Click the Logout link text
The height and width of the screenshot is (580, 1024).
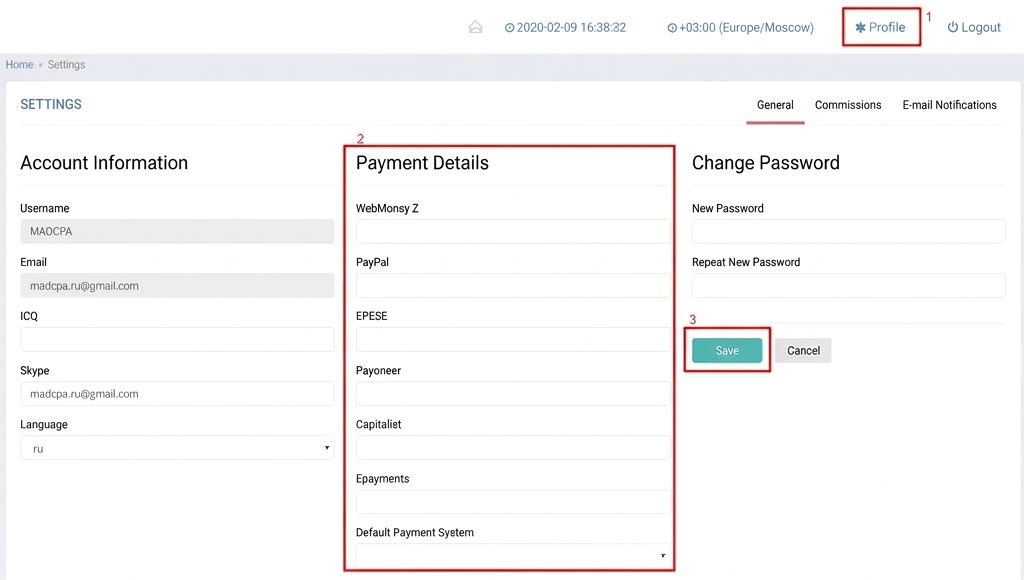coord(981,27)
